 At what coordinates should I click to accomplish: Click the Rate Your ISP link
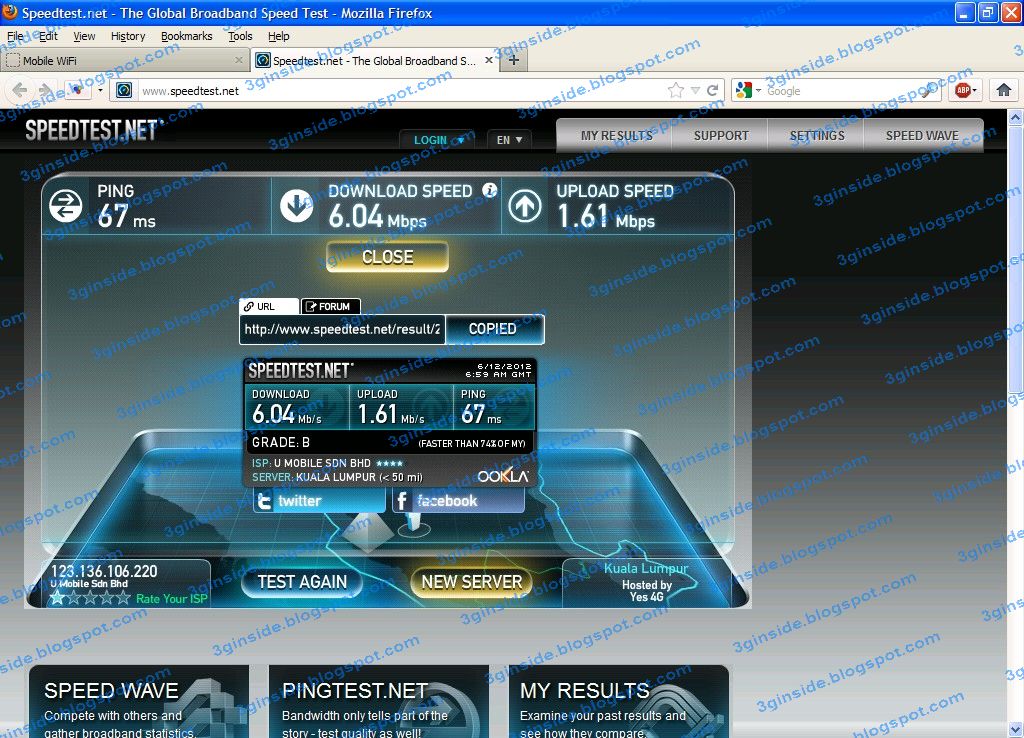(x=172, y=598)
